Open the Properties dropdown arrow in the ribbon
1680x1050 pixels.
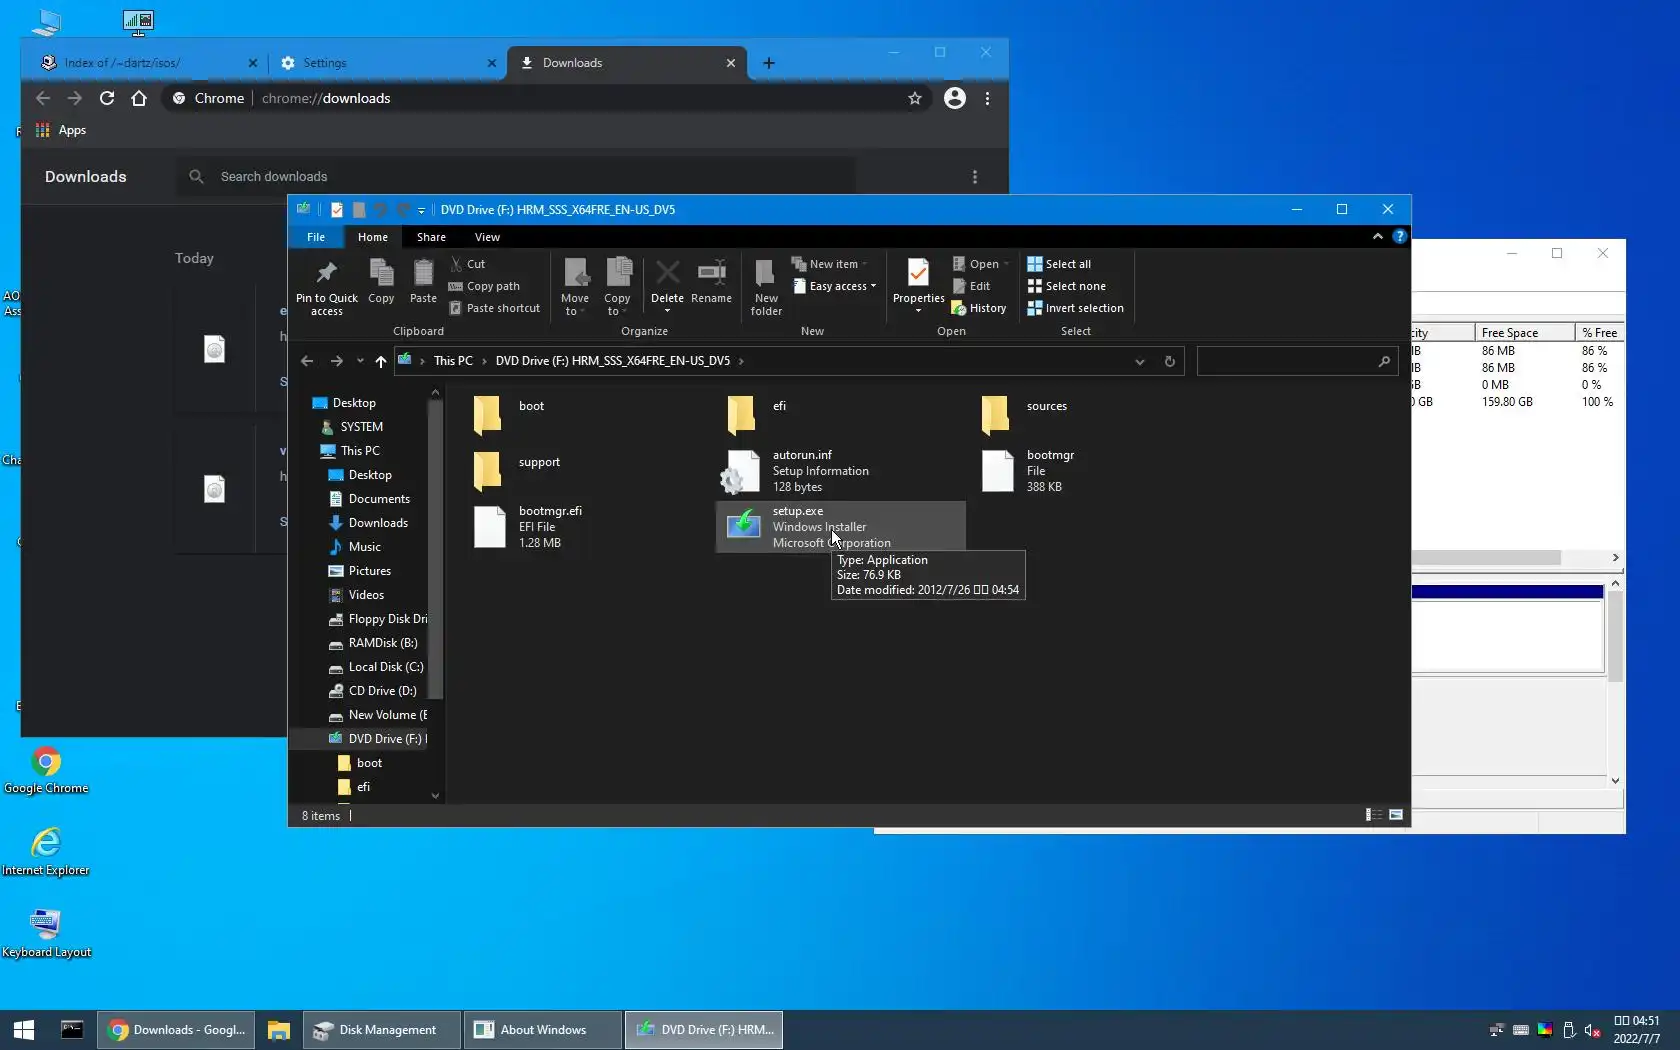(x=918, y=311)
